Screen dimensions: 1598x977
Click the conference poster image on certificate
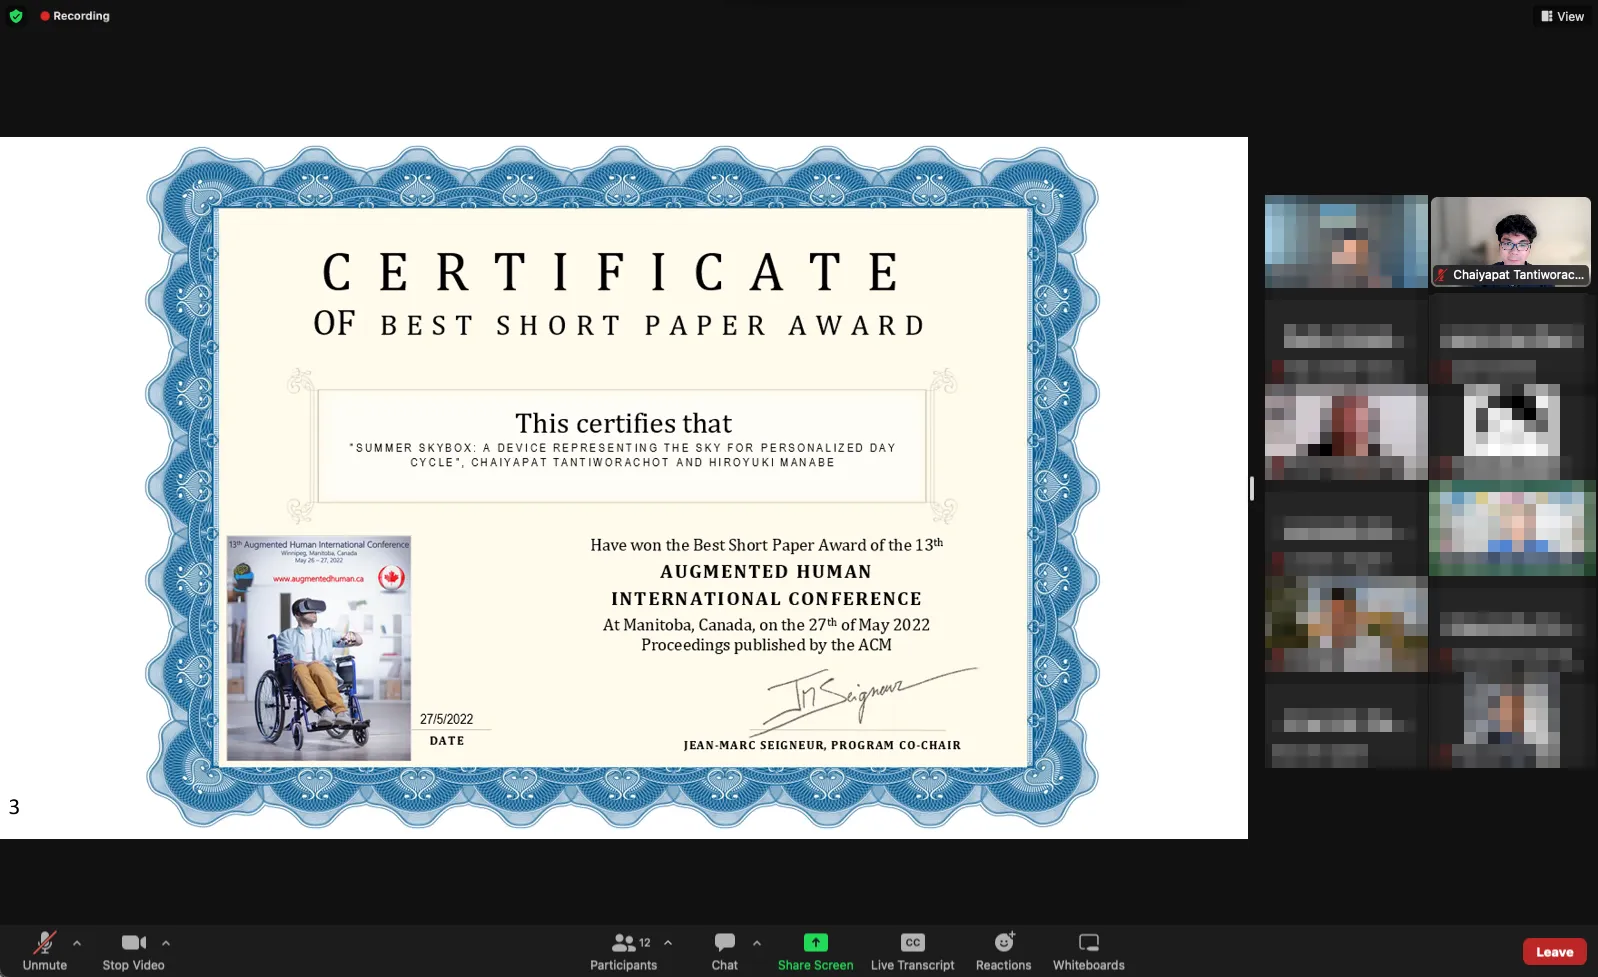pyautogui.click(x=319, y=648)
